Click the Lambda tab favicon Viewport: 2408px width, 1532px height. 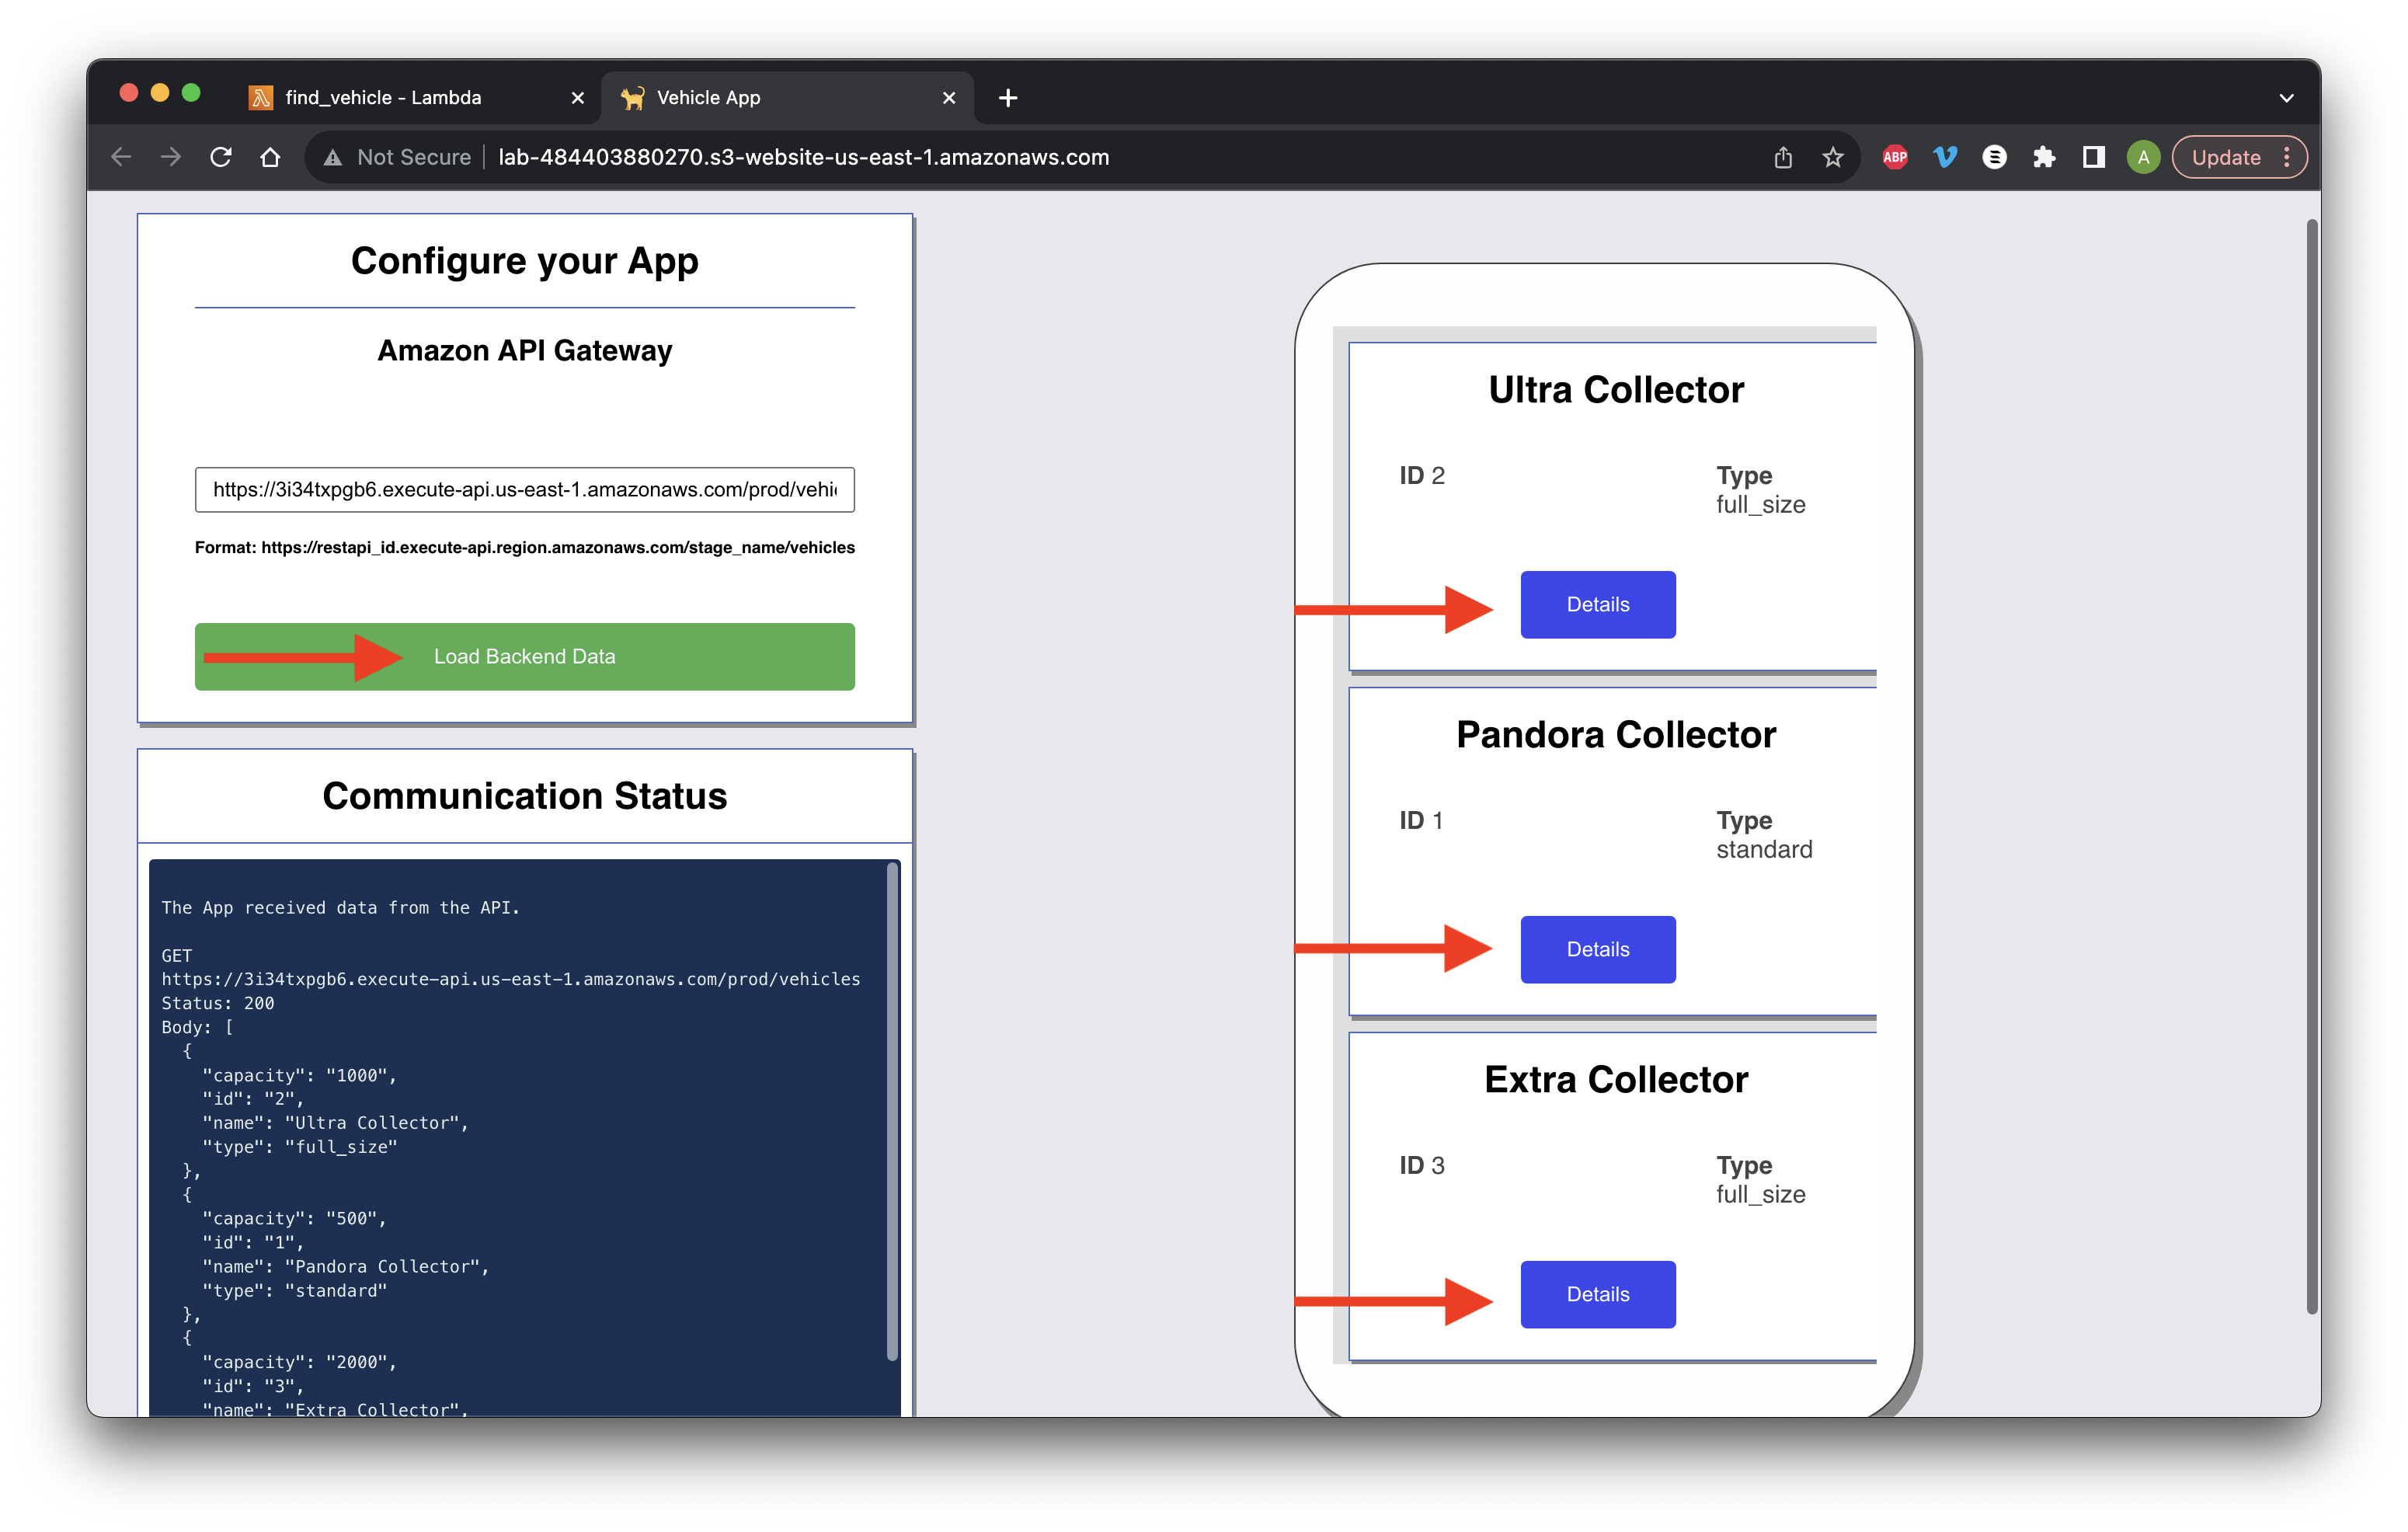[x=261, y=98]
